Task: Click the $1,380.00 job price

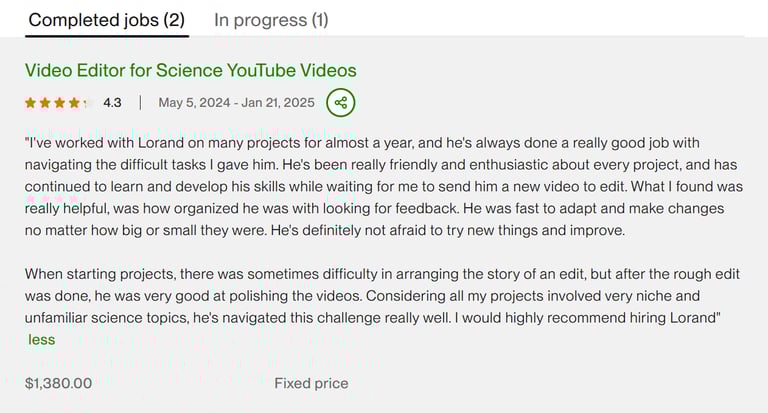Action: tap(58, 383)
